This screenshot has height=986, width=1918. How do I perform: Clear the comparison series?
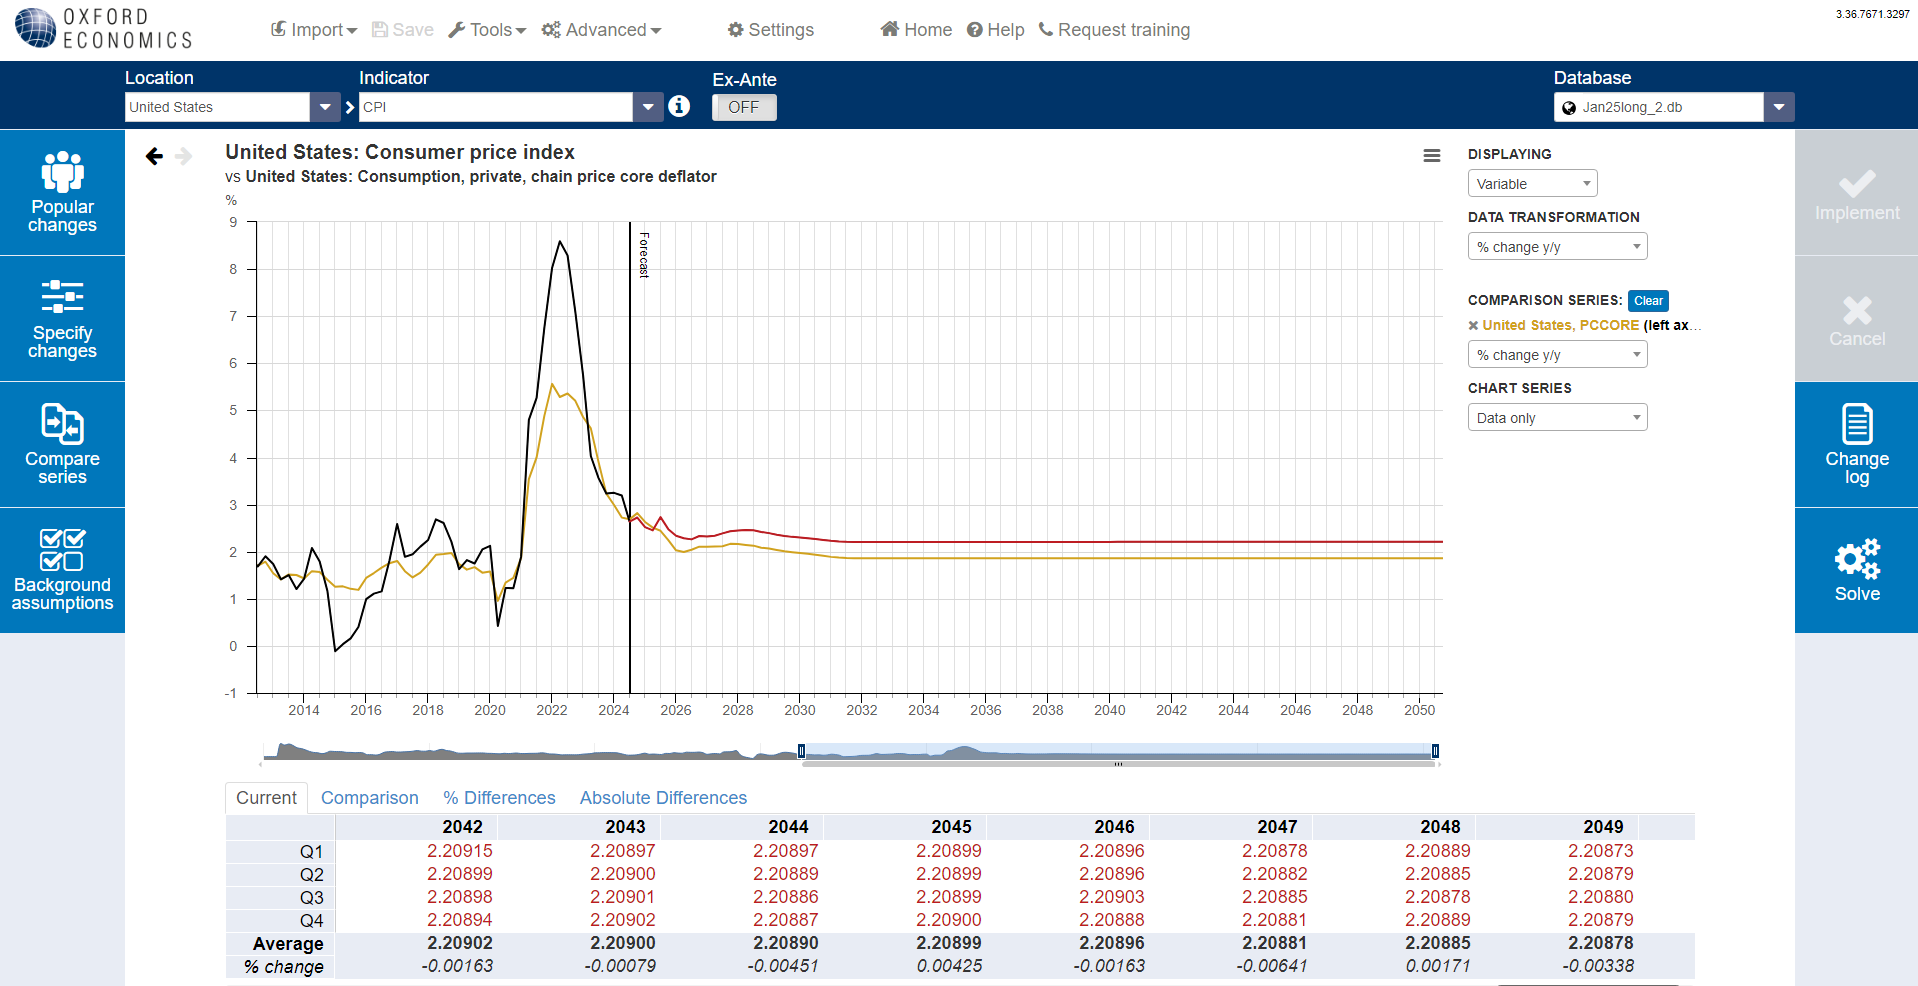[1647, 301]
